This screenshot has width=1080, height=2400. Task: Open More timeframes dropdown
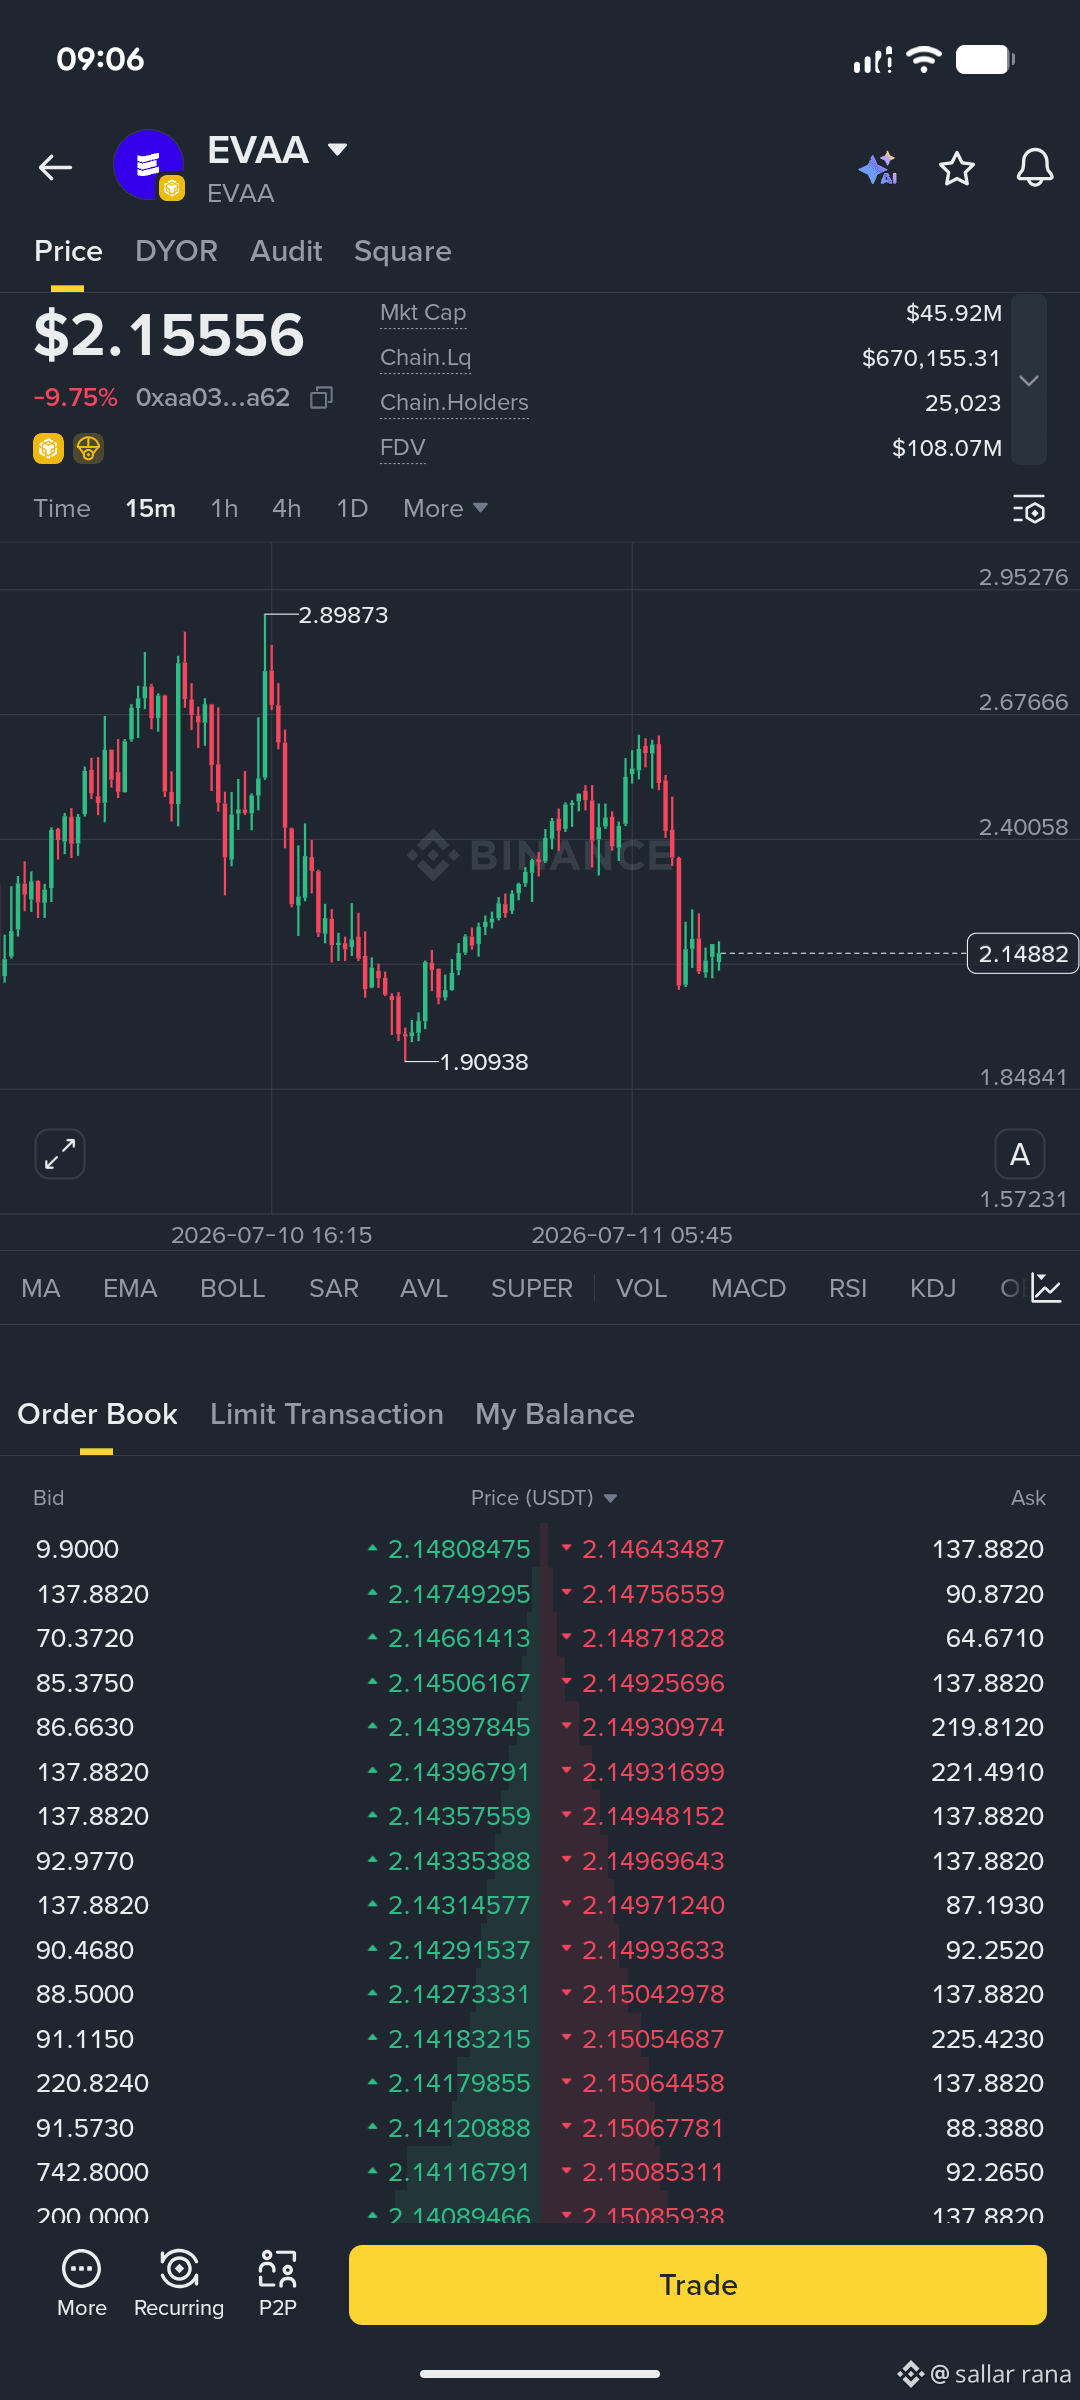446,509
